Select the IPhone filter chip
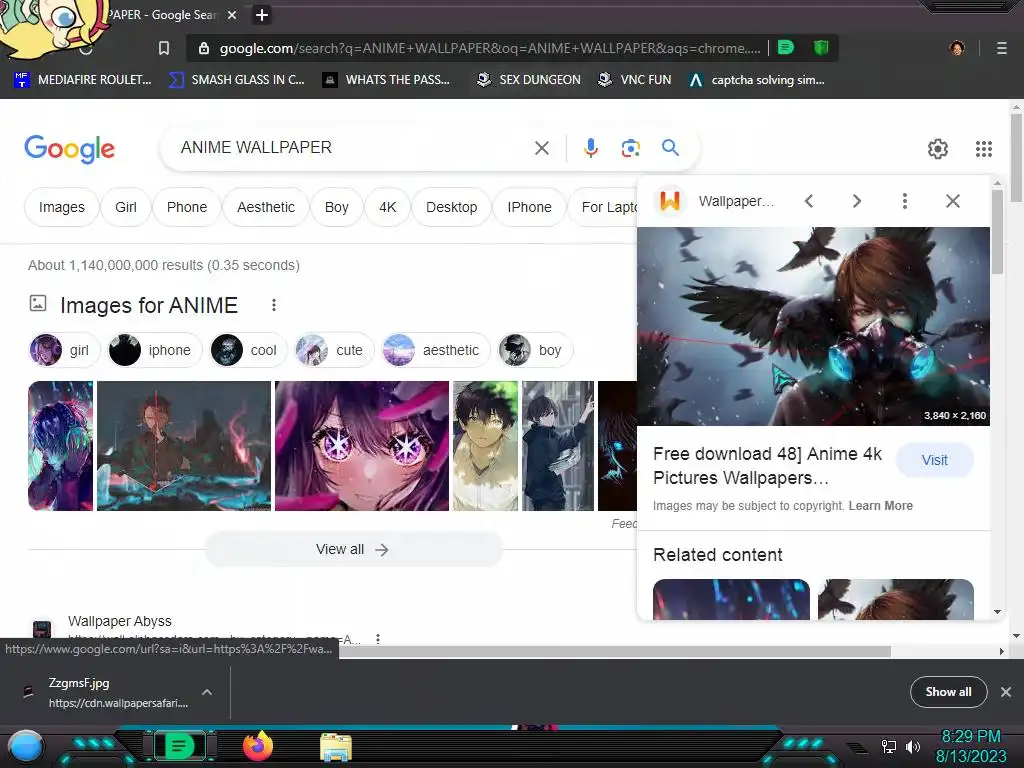Viewport: 1024px width, 768px height. pyautogui.click(x=529, y=207)
